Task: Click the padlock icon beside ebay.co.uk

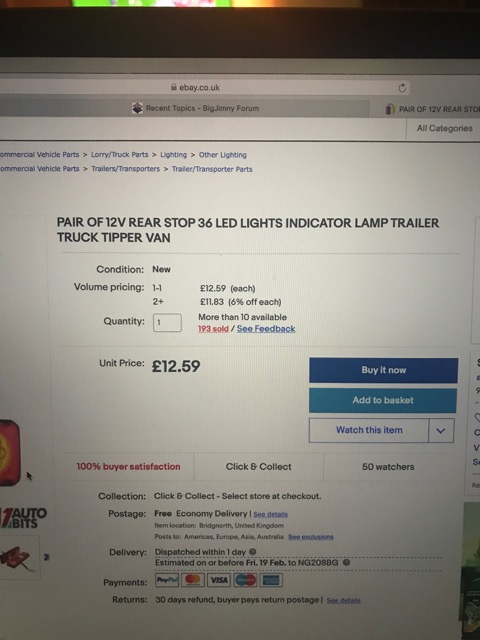Action: (x=174, y=87)
